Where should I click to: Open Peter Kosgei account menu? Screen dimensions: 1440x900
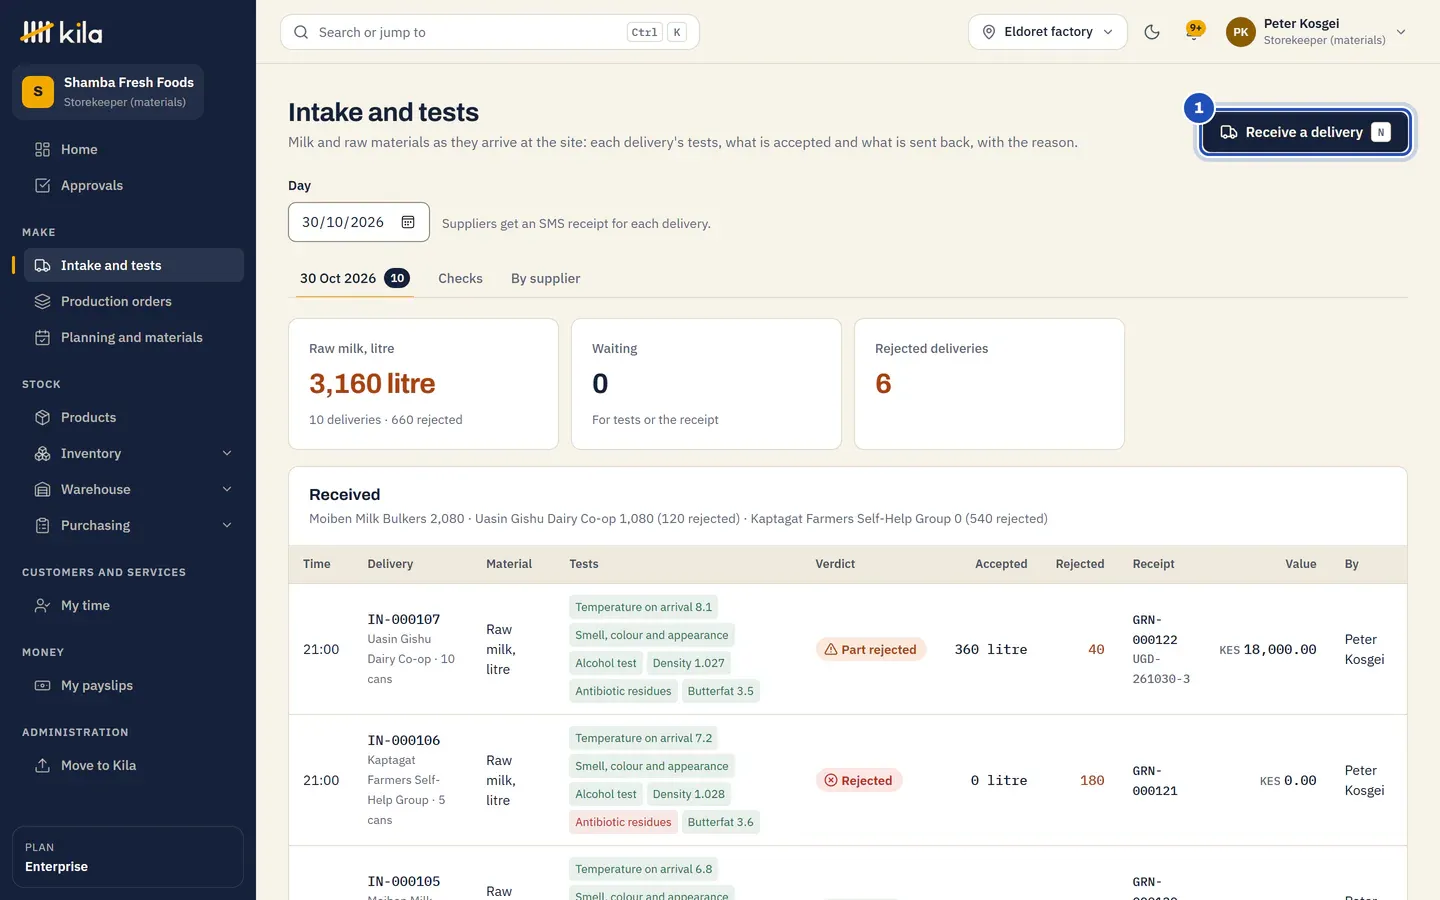(1317, 32)
